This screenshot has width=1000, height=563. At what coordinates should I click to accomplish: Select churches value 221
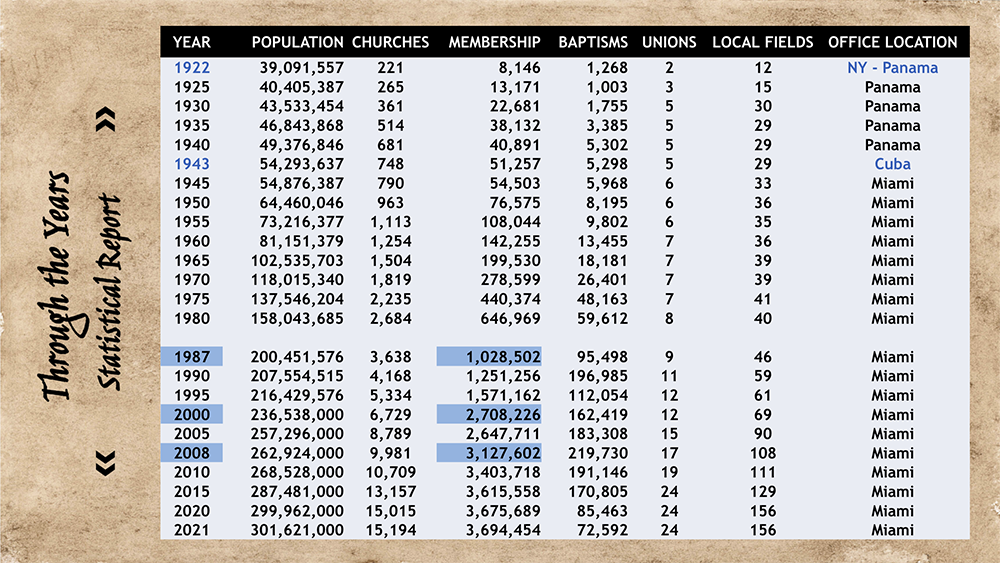tap(390, 68)
